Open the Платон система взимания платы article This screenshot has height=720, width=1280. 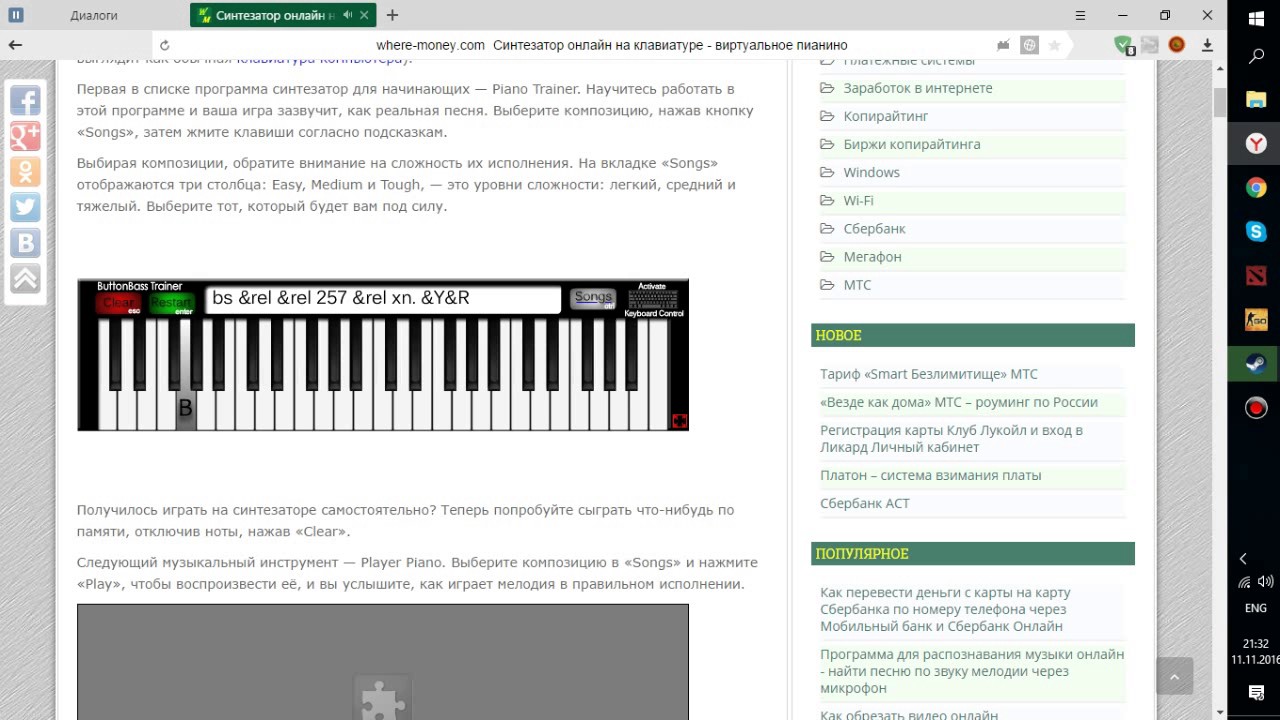click(x=931, y=475)
